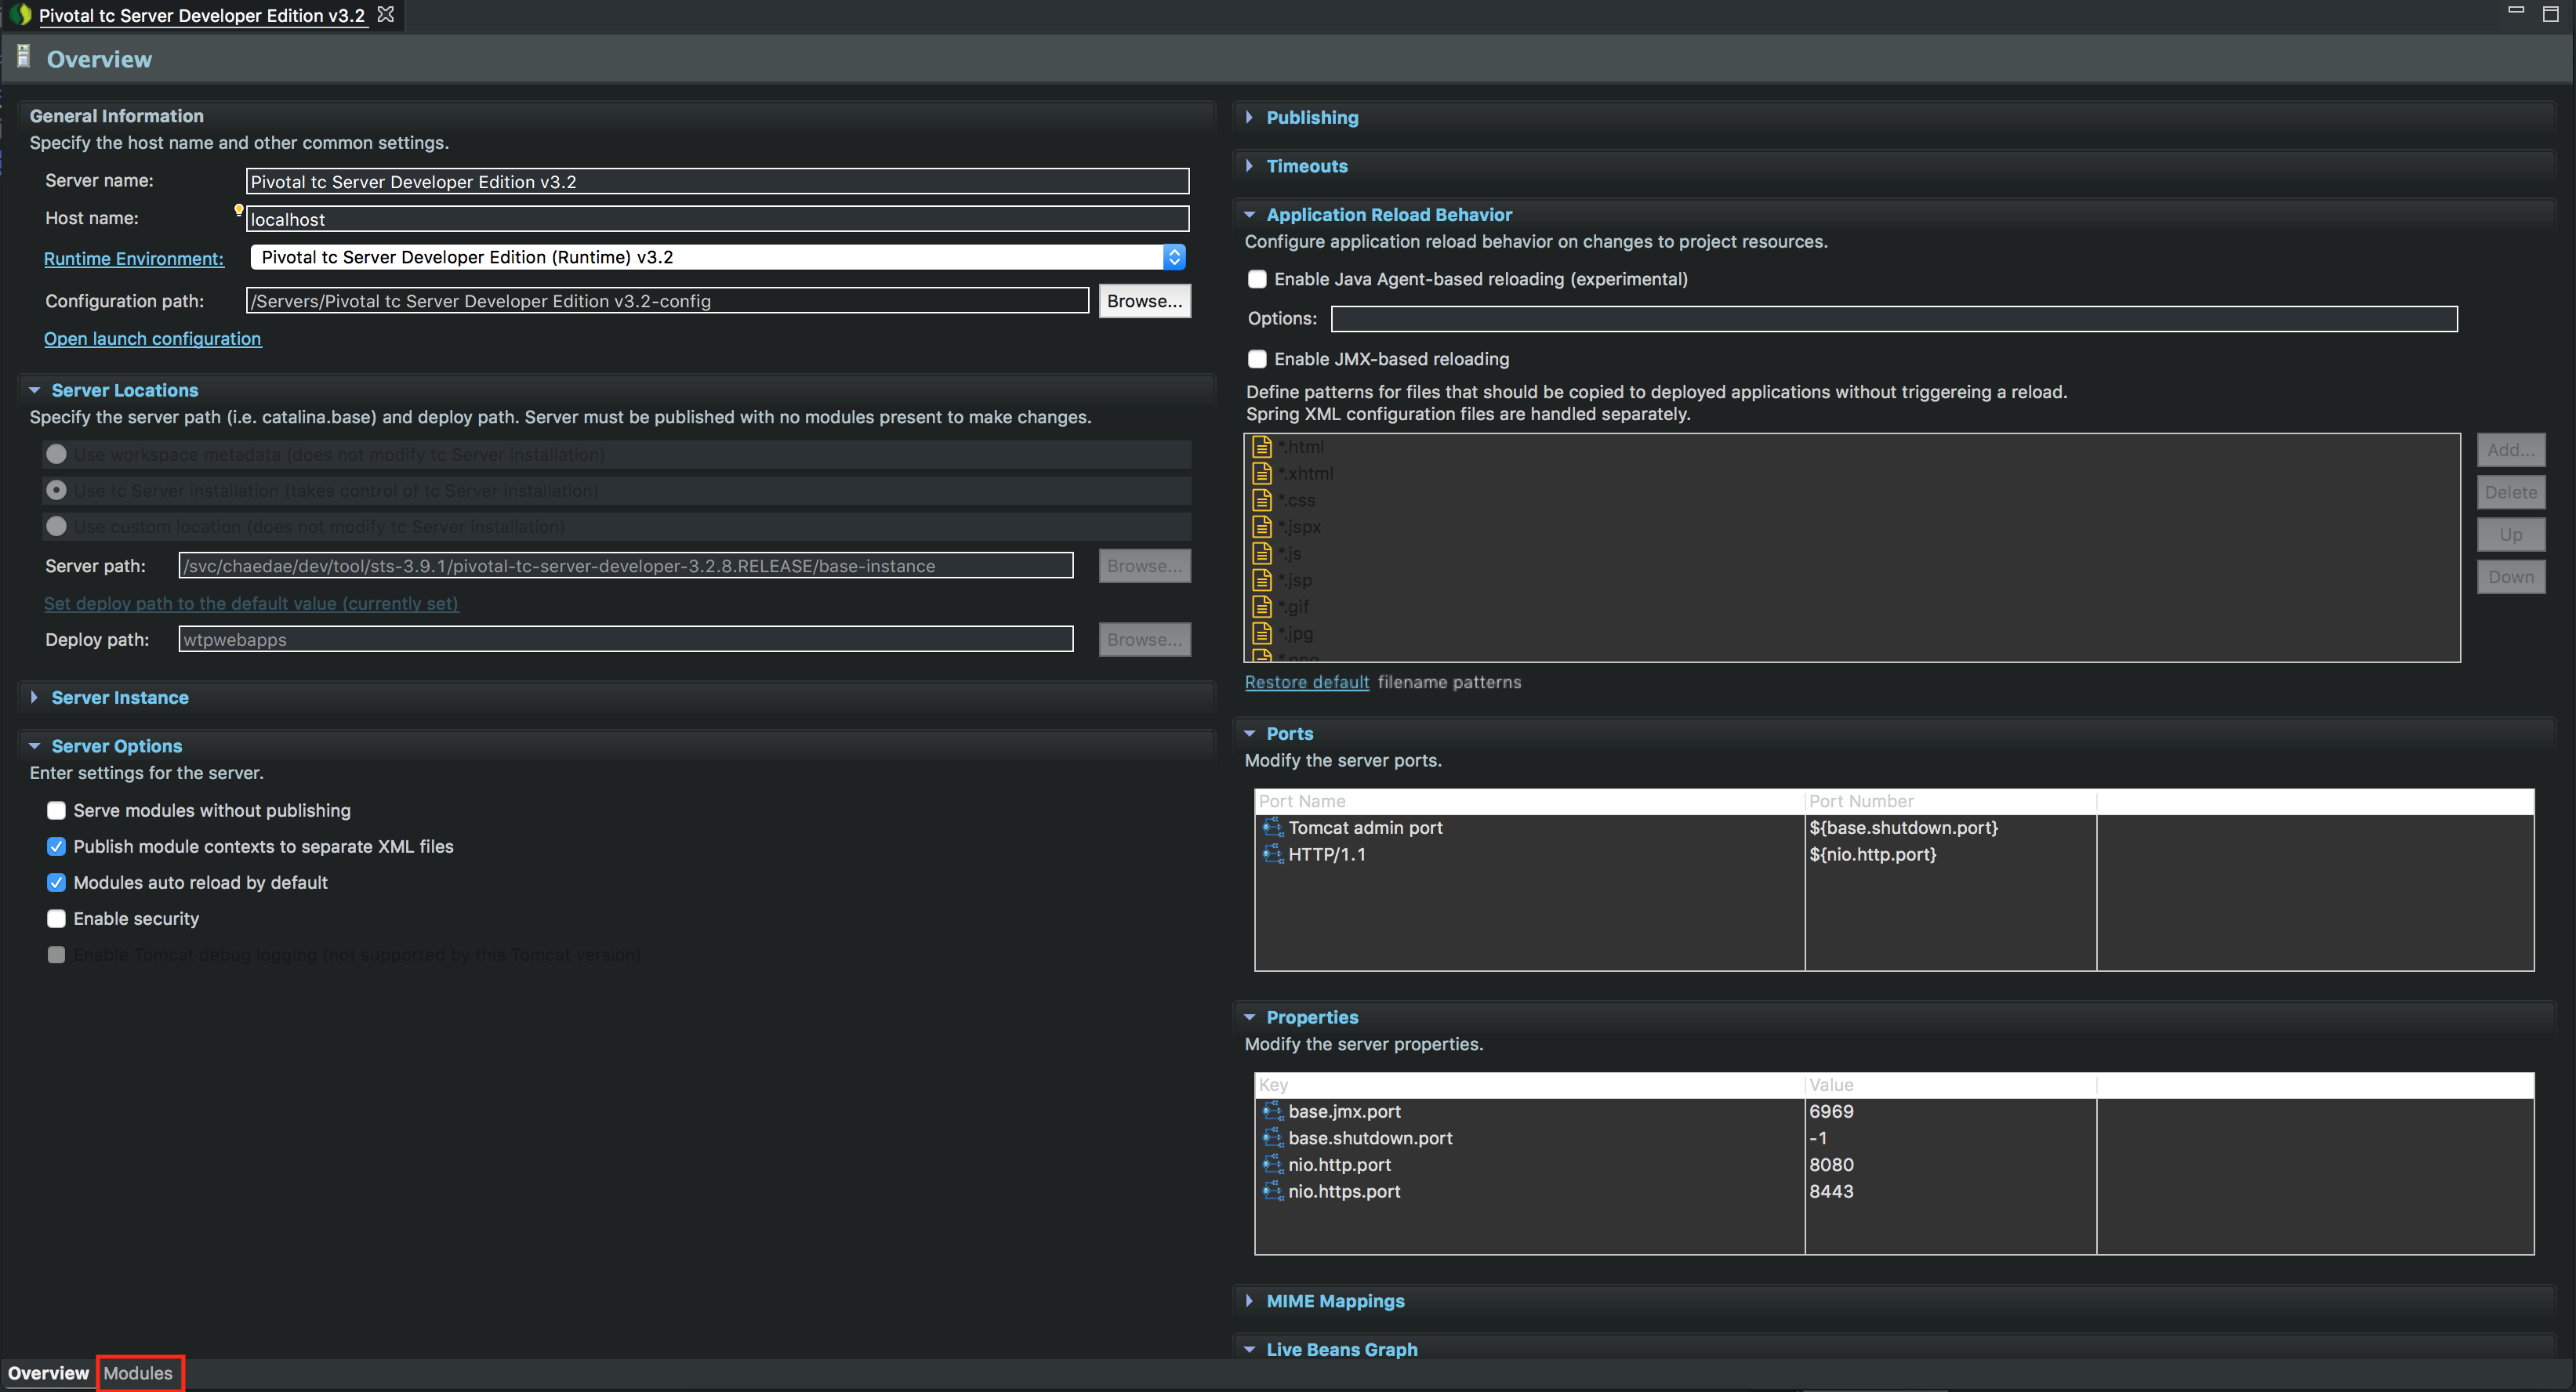This screenshot has height=1392, width=2576.
Task: Select the Overview tab at the bottom
Action: tap(48, 1373)
